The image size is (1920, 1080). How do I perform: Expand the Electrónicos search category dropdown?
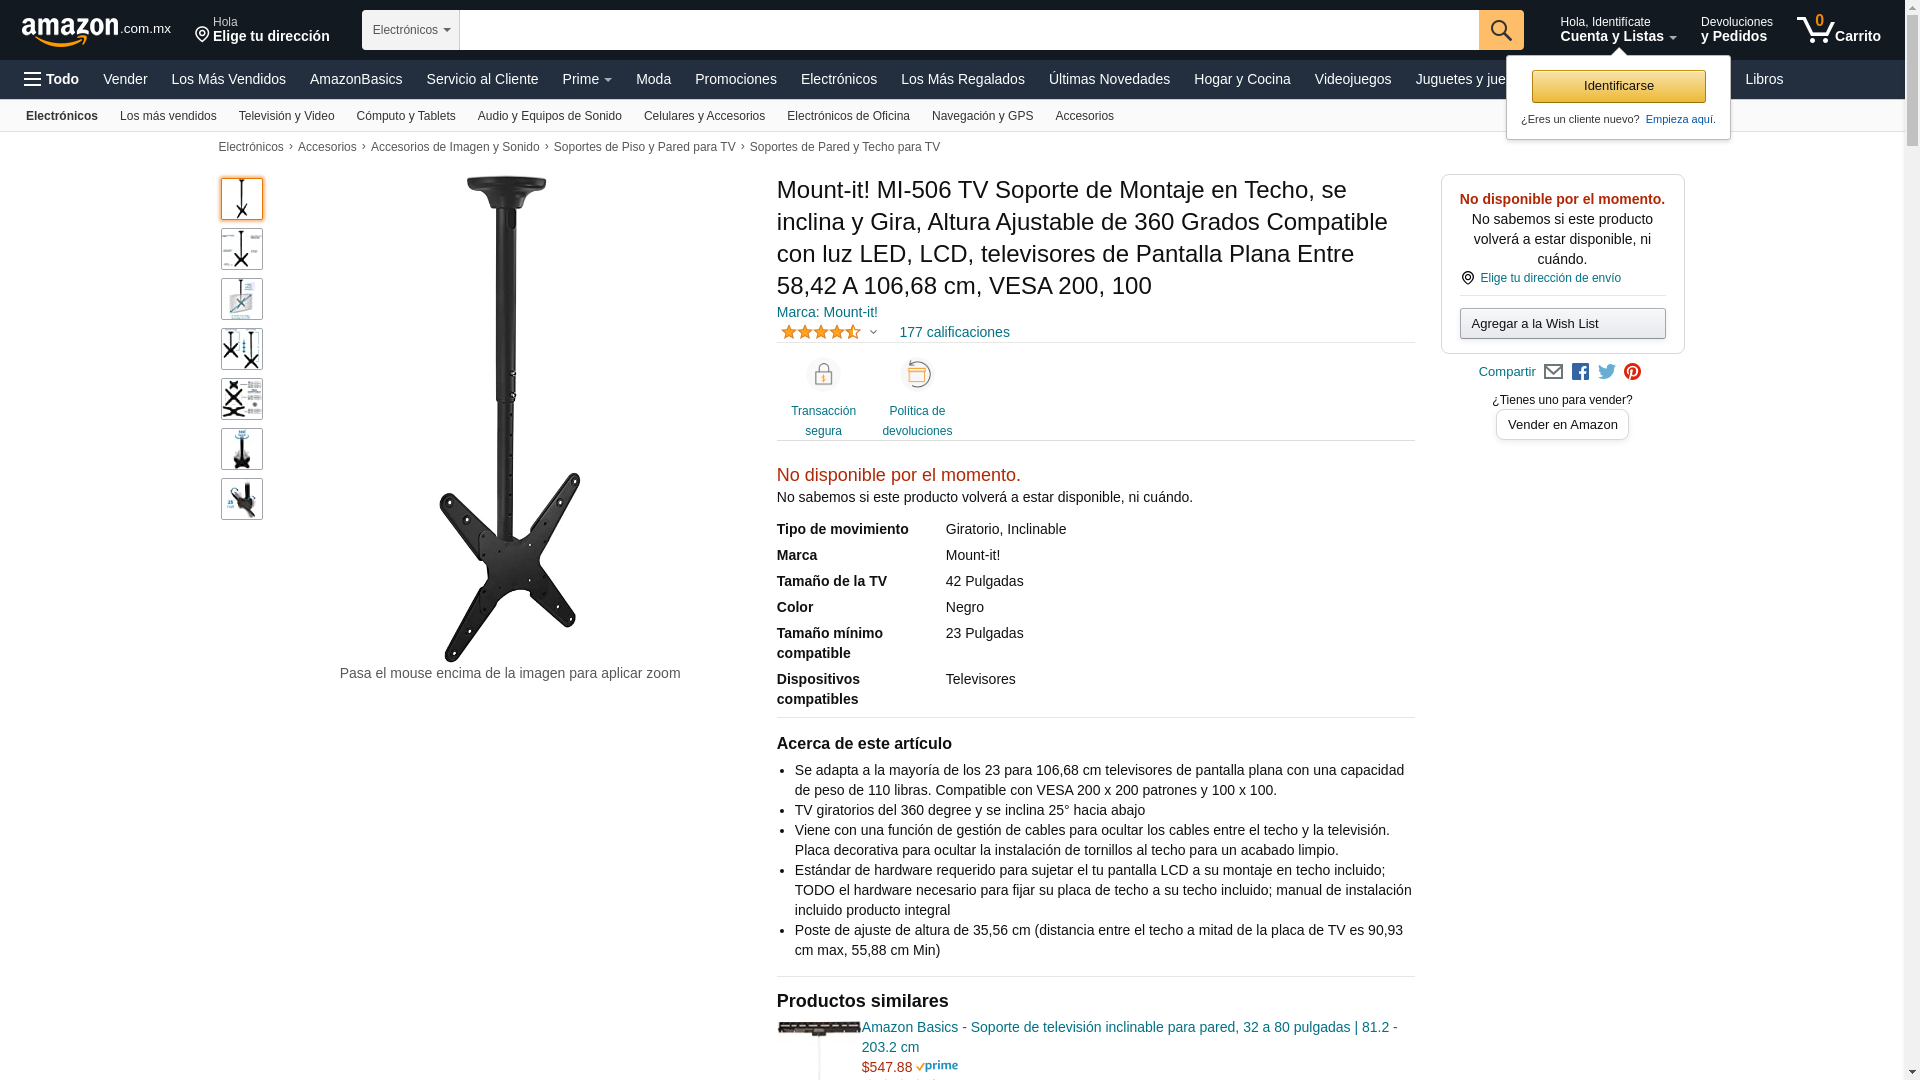(411, 30)
